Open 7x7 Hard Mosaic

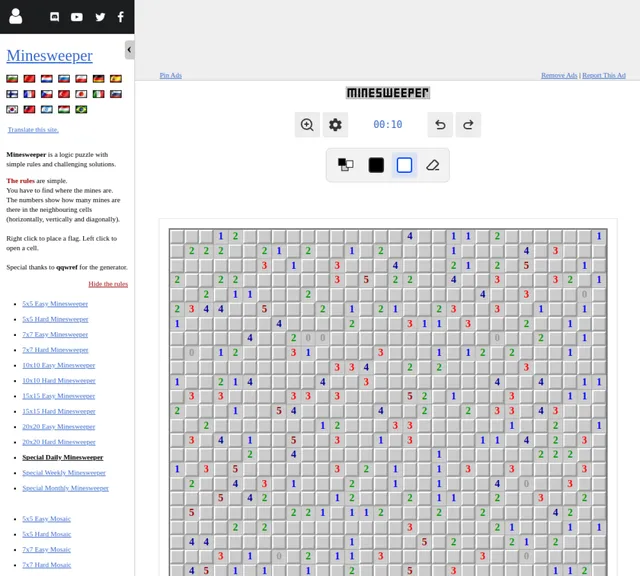pos(47,565)
